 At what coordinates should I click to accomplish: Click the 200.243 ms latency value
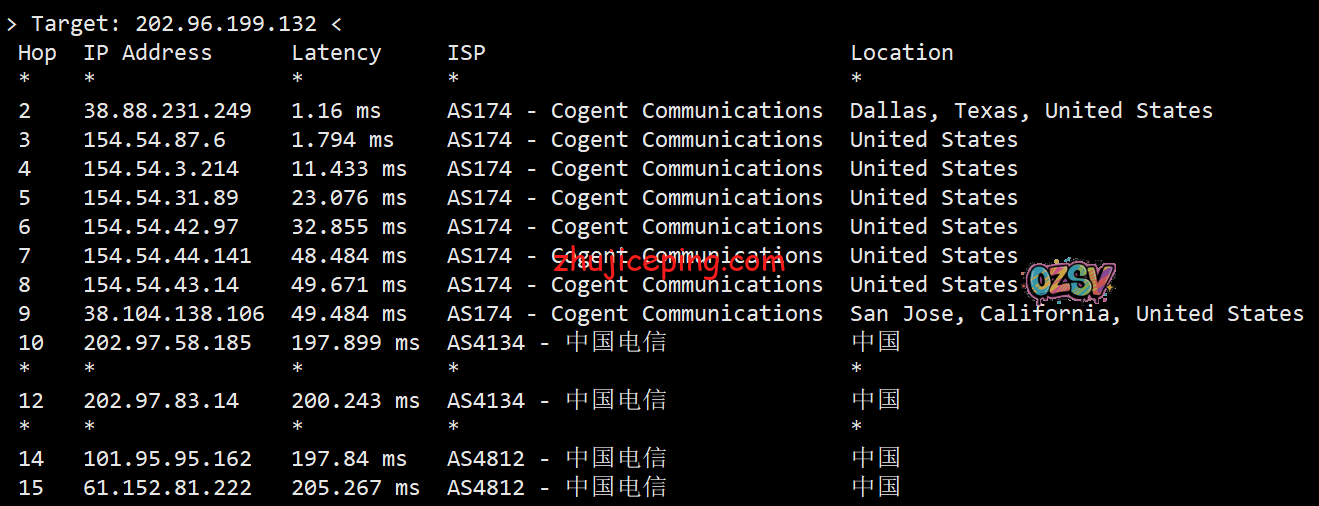coord(355,401)
